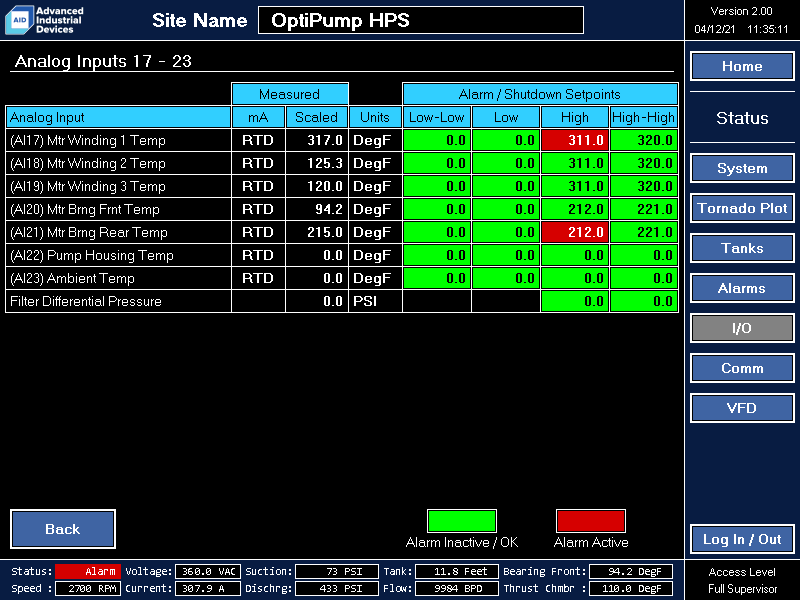800x600 pixels.
Task: Open the VFD page
Action: (742, 408)
